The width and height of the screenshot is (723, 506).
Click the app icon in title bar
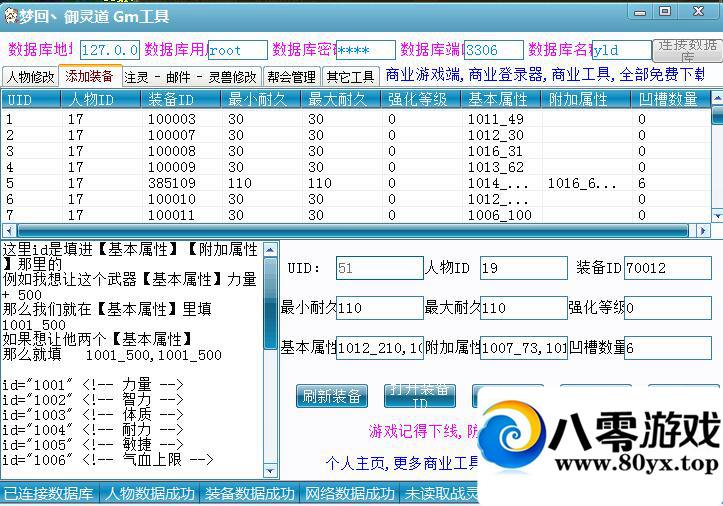(x=11, y=16)
